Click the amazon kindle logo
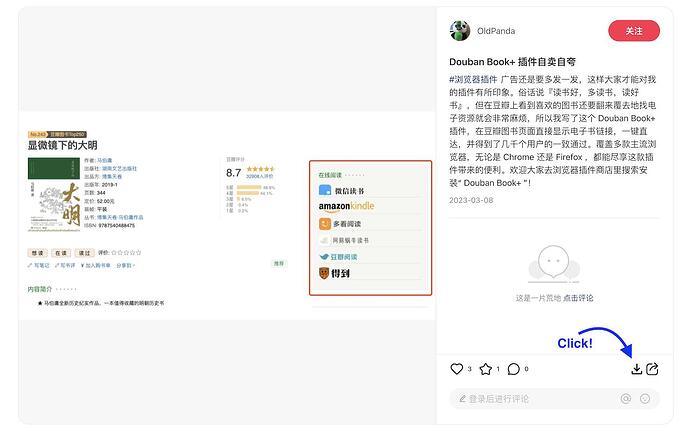This screenshot has width=690, height=431. click(x=346, y=206)
